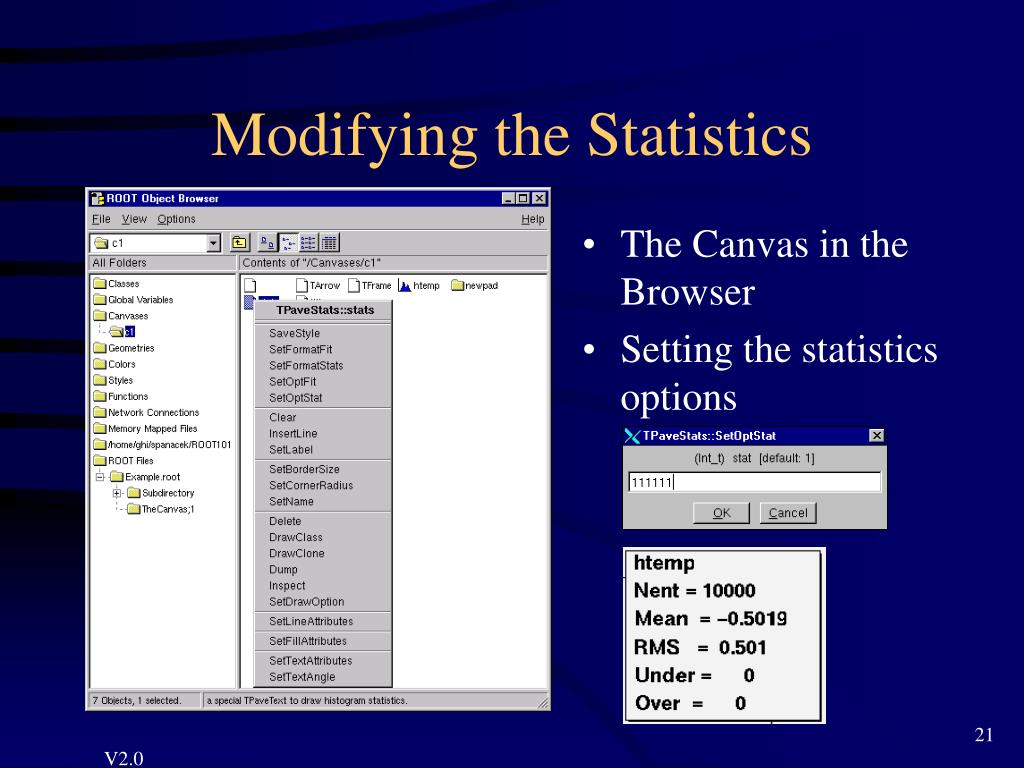
Task: Click the "Mean = -0.5019" statistics line
Action: [711, 618]
